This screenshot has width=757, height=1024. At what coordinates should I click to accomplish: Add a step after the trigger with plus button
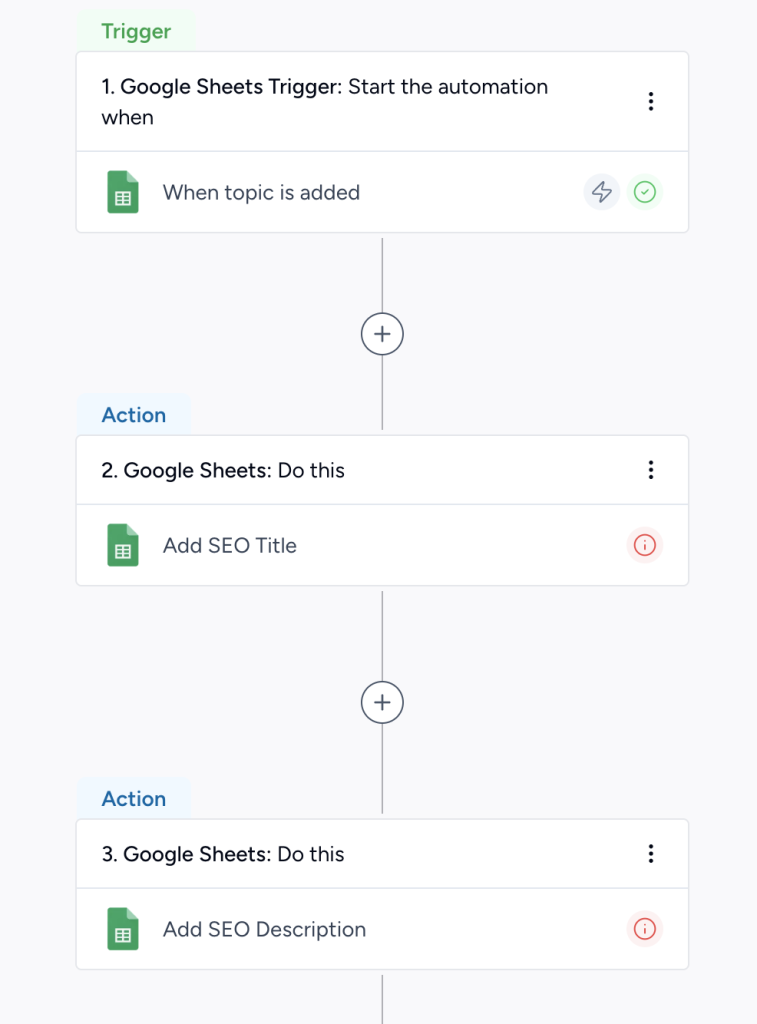pyautogui.click(x=382, y=334)
